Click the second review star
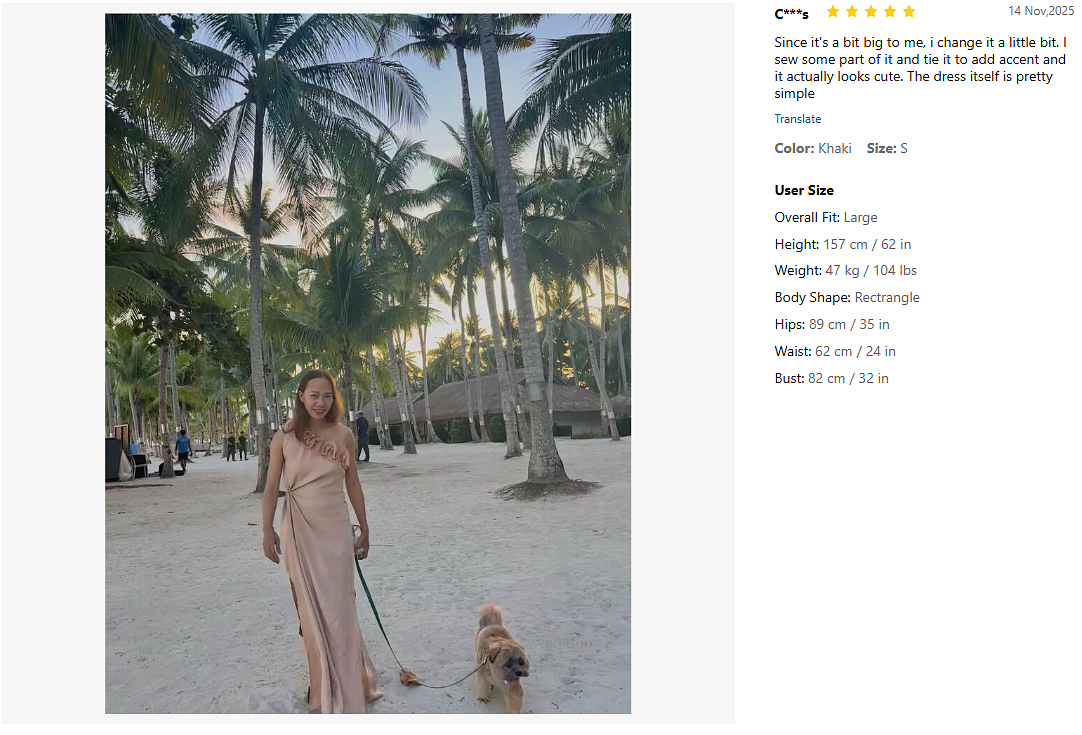This screenshot has width=1082, height=735. pyautogui.click(x=852, y=12)
